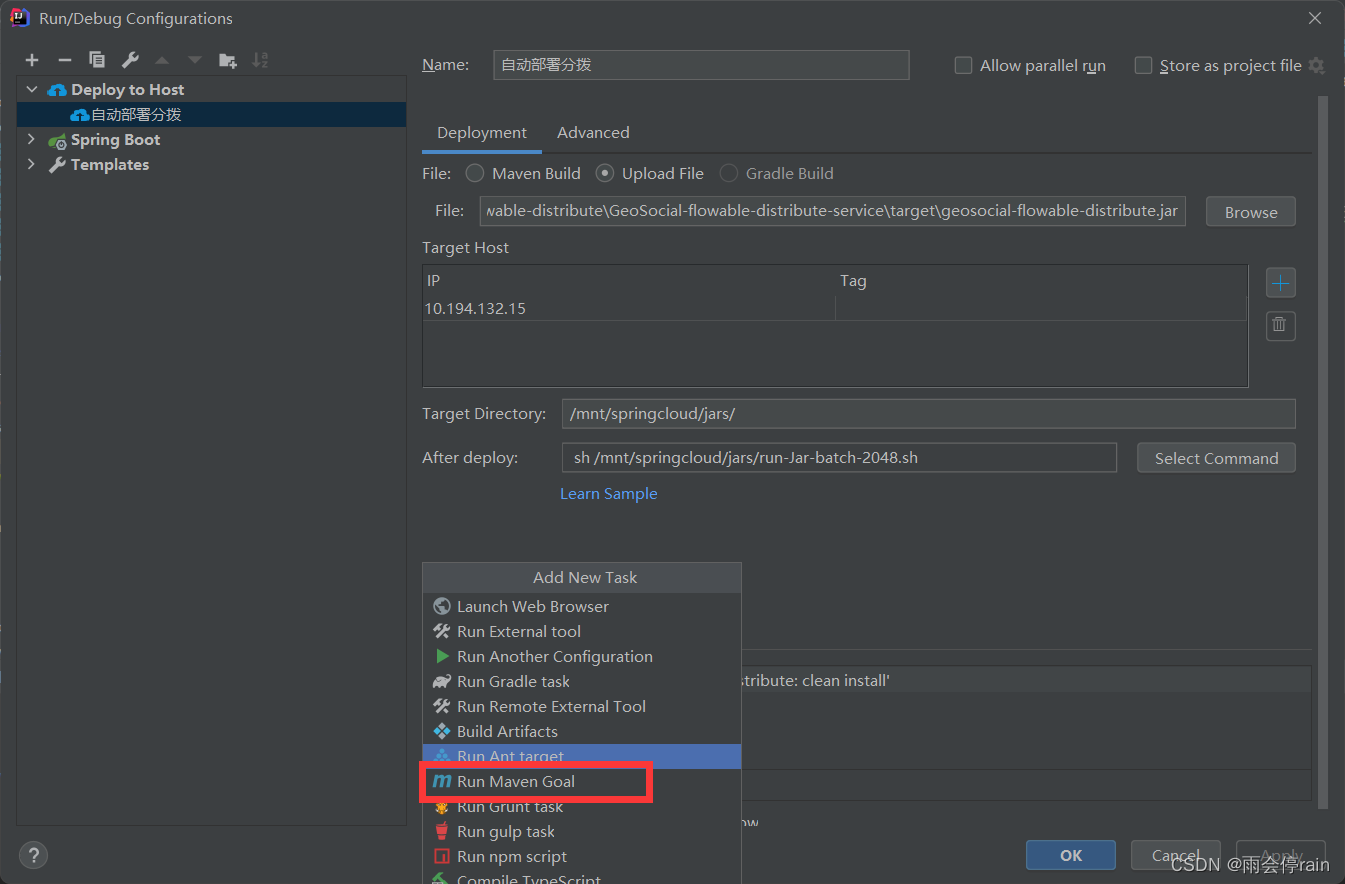
Task: Expand the Templates tree node
Action: pyautogui.click(x=31, y=164)
